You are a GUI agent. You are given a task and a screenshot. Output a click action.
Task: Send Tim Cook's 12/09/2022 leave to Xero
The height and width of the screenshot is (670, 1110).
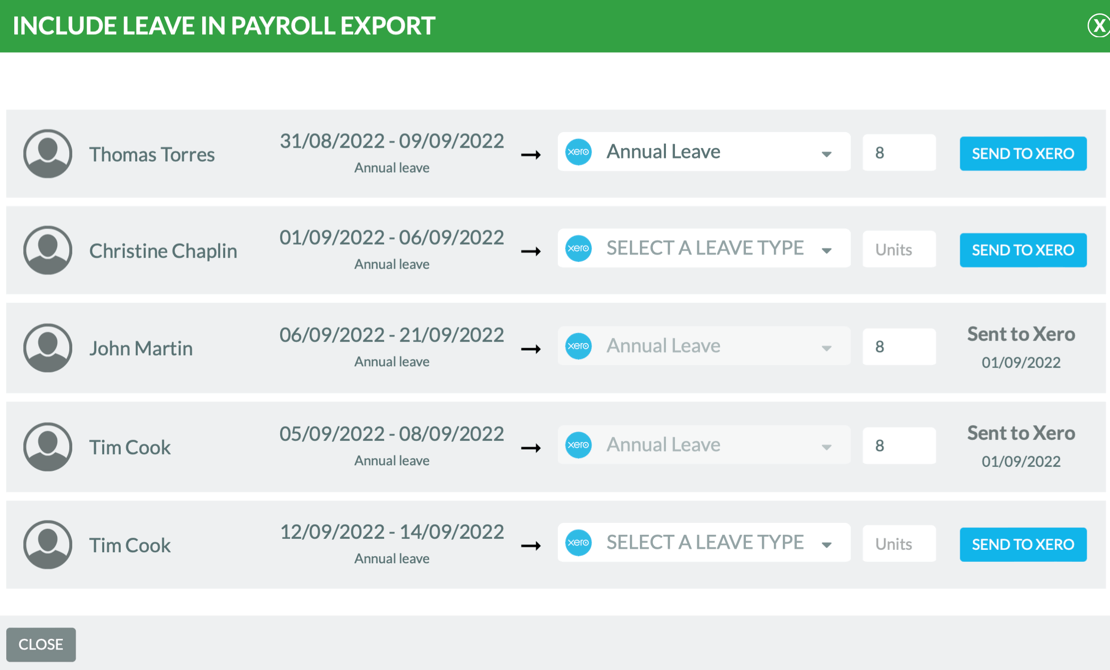coord(1023,544)
